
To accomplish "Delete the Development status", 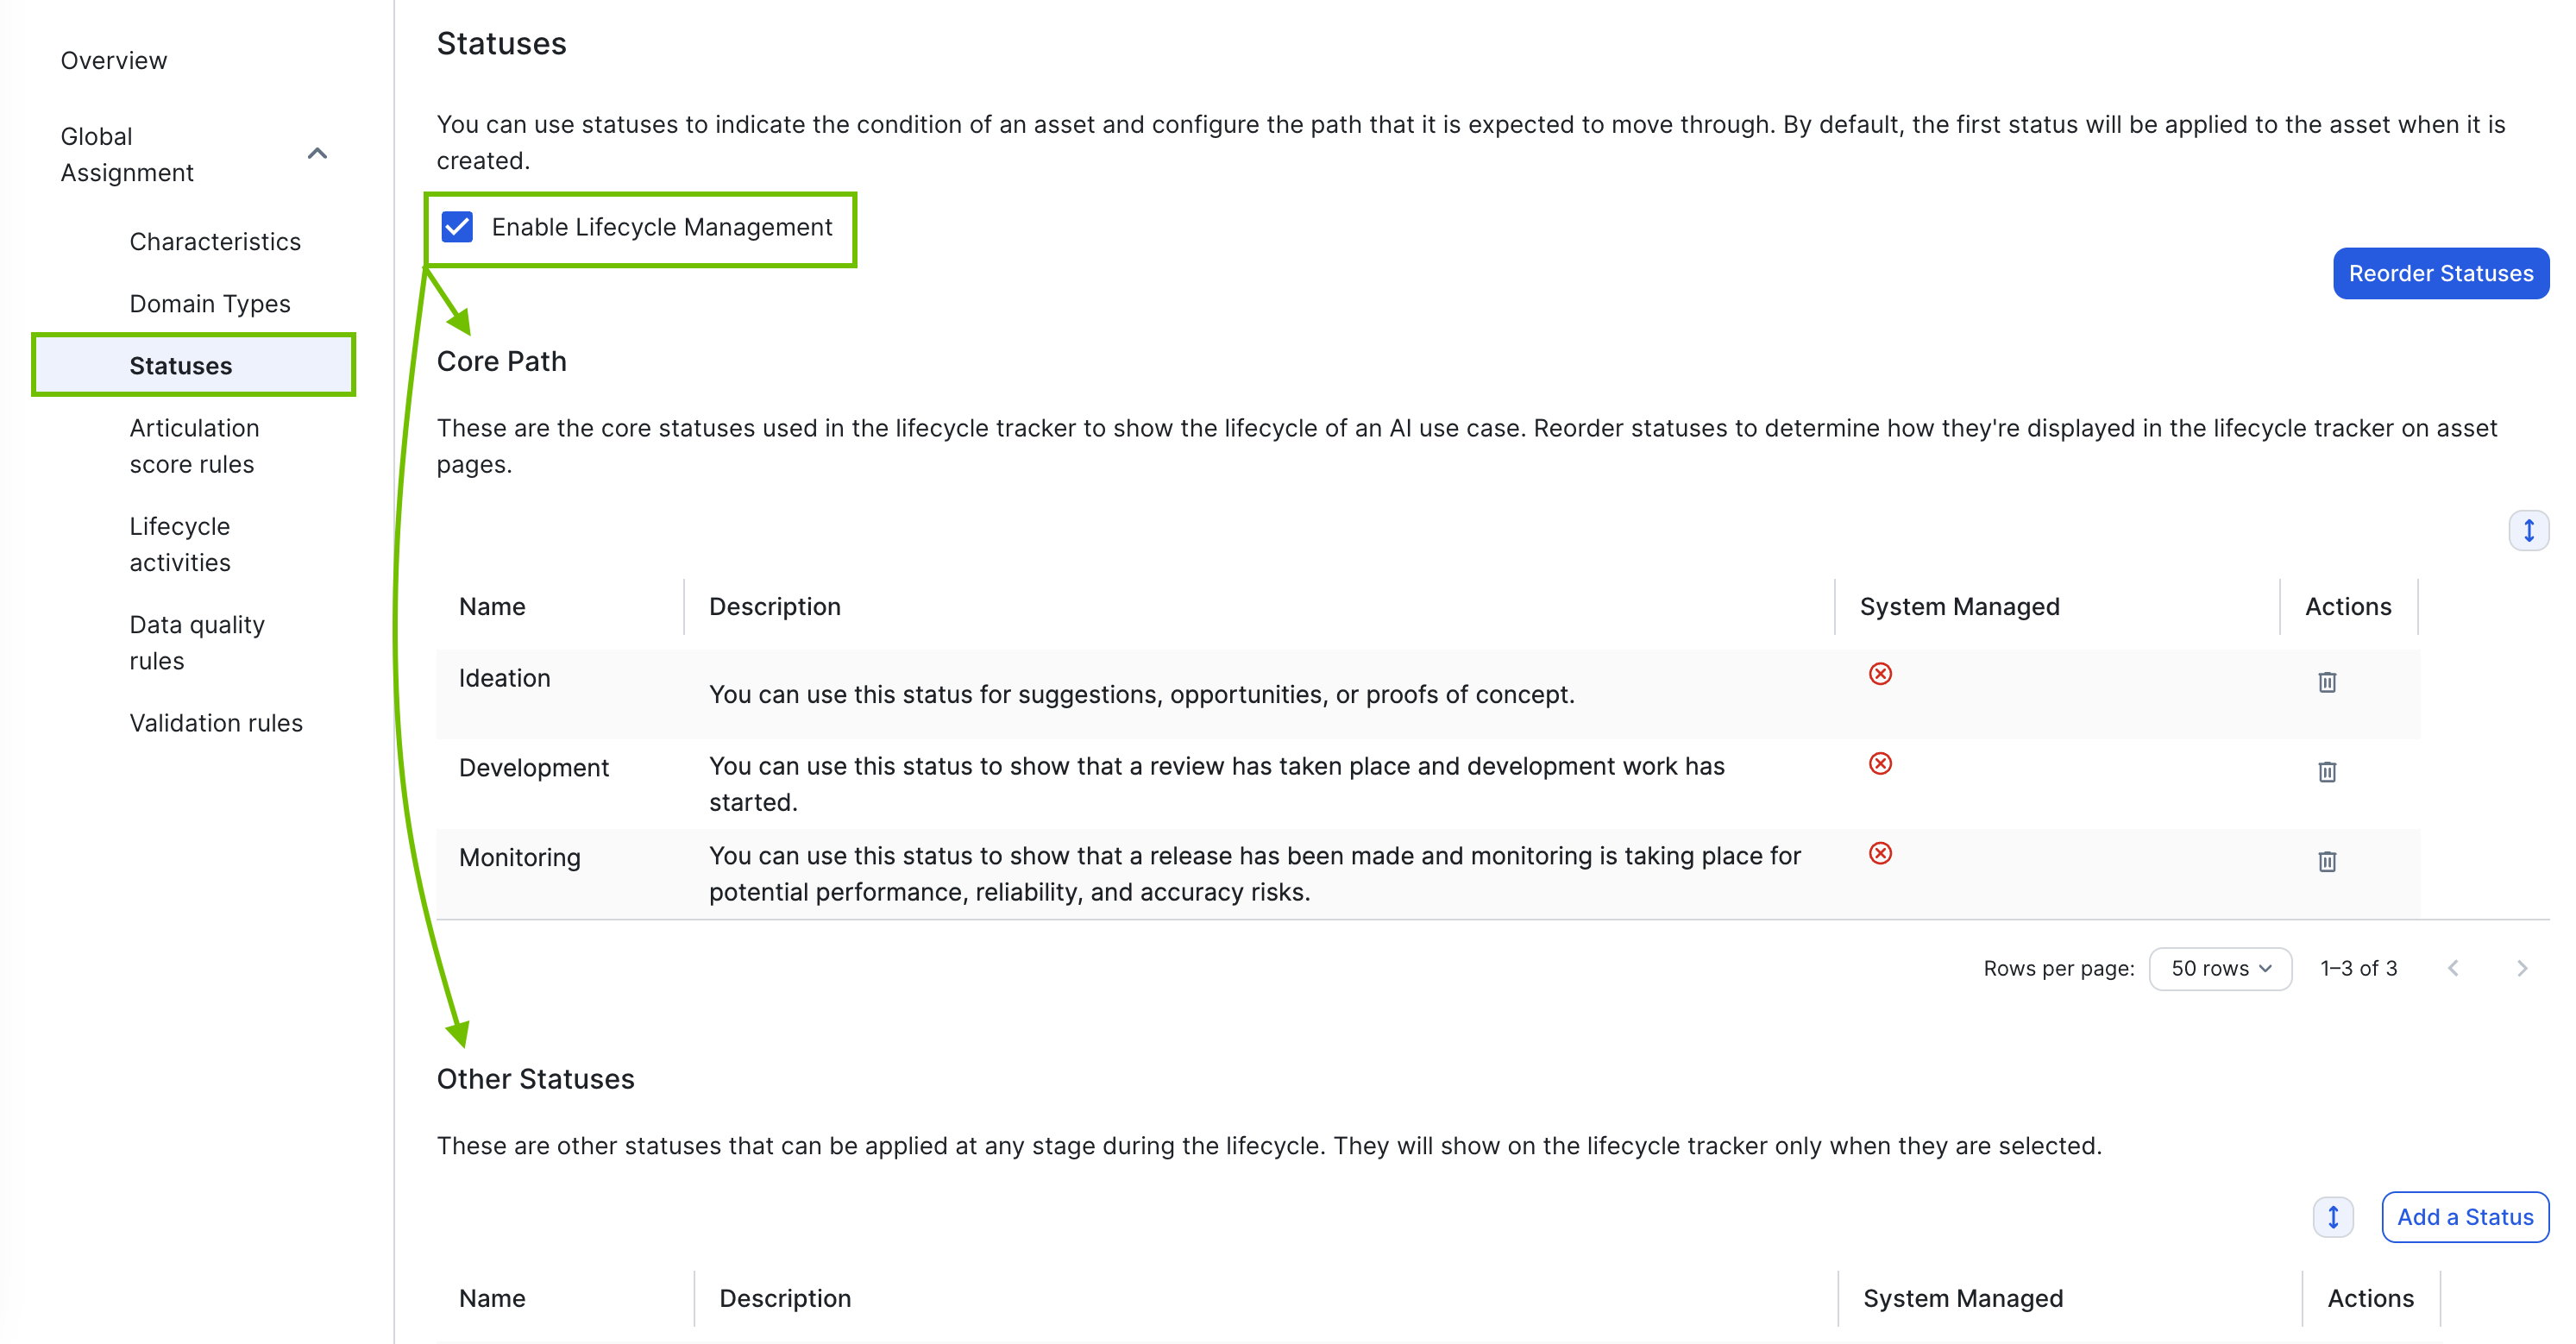I will (2326, 772).
